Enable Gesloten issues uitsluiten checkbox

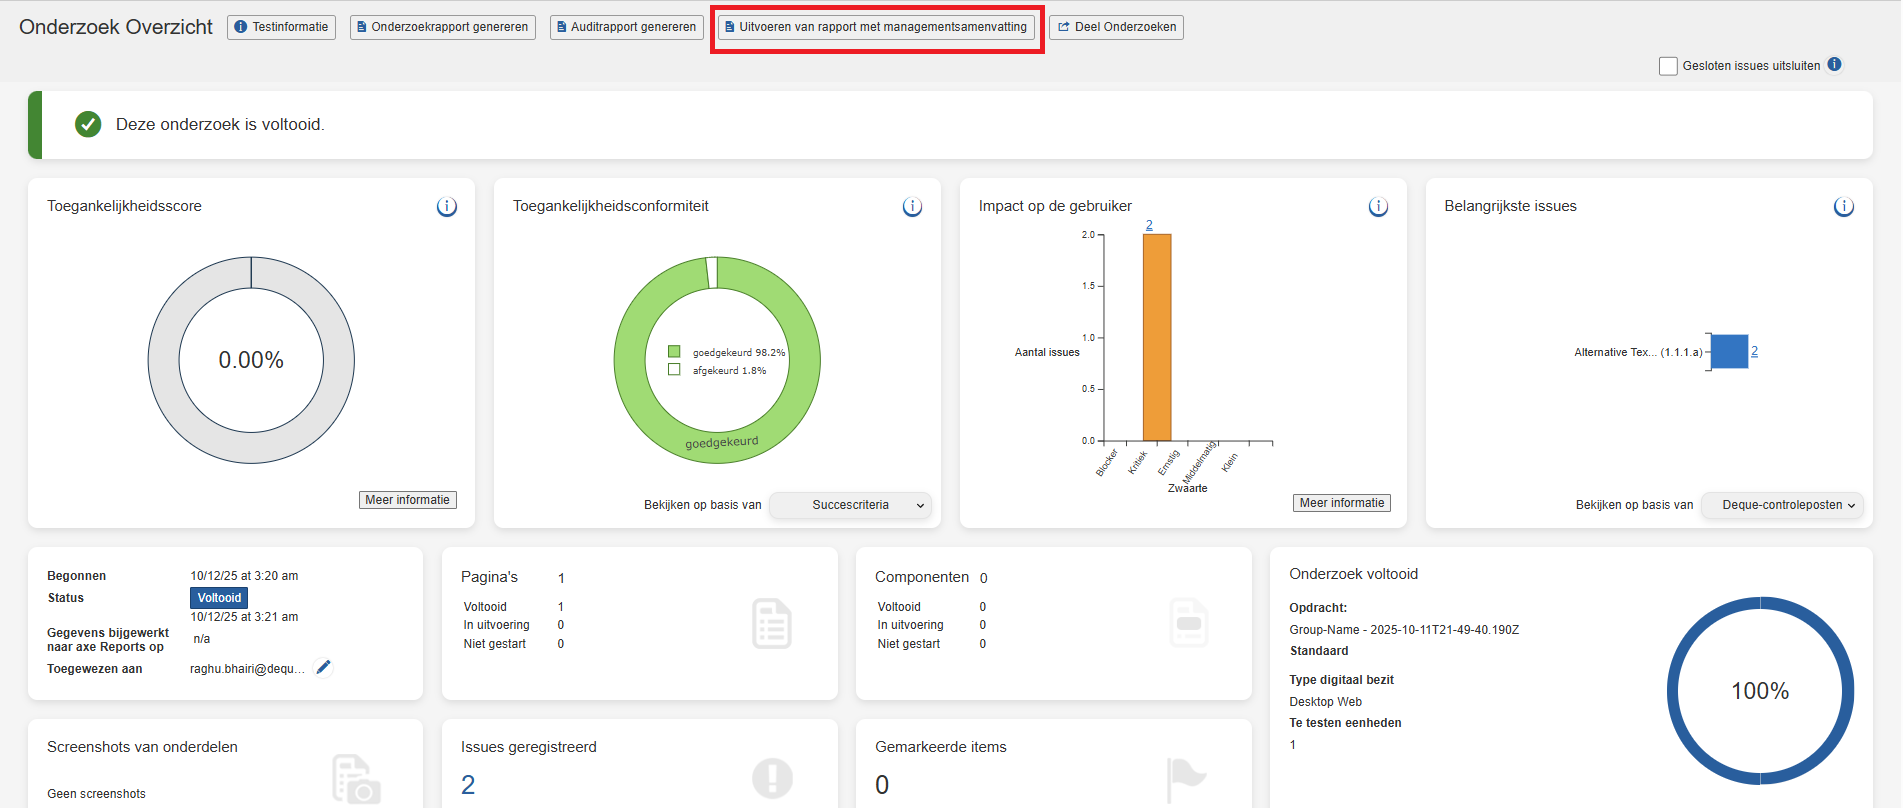coord(1668,66)
